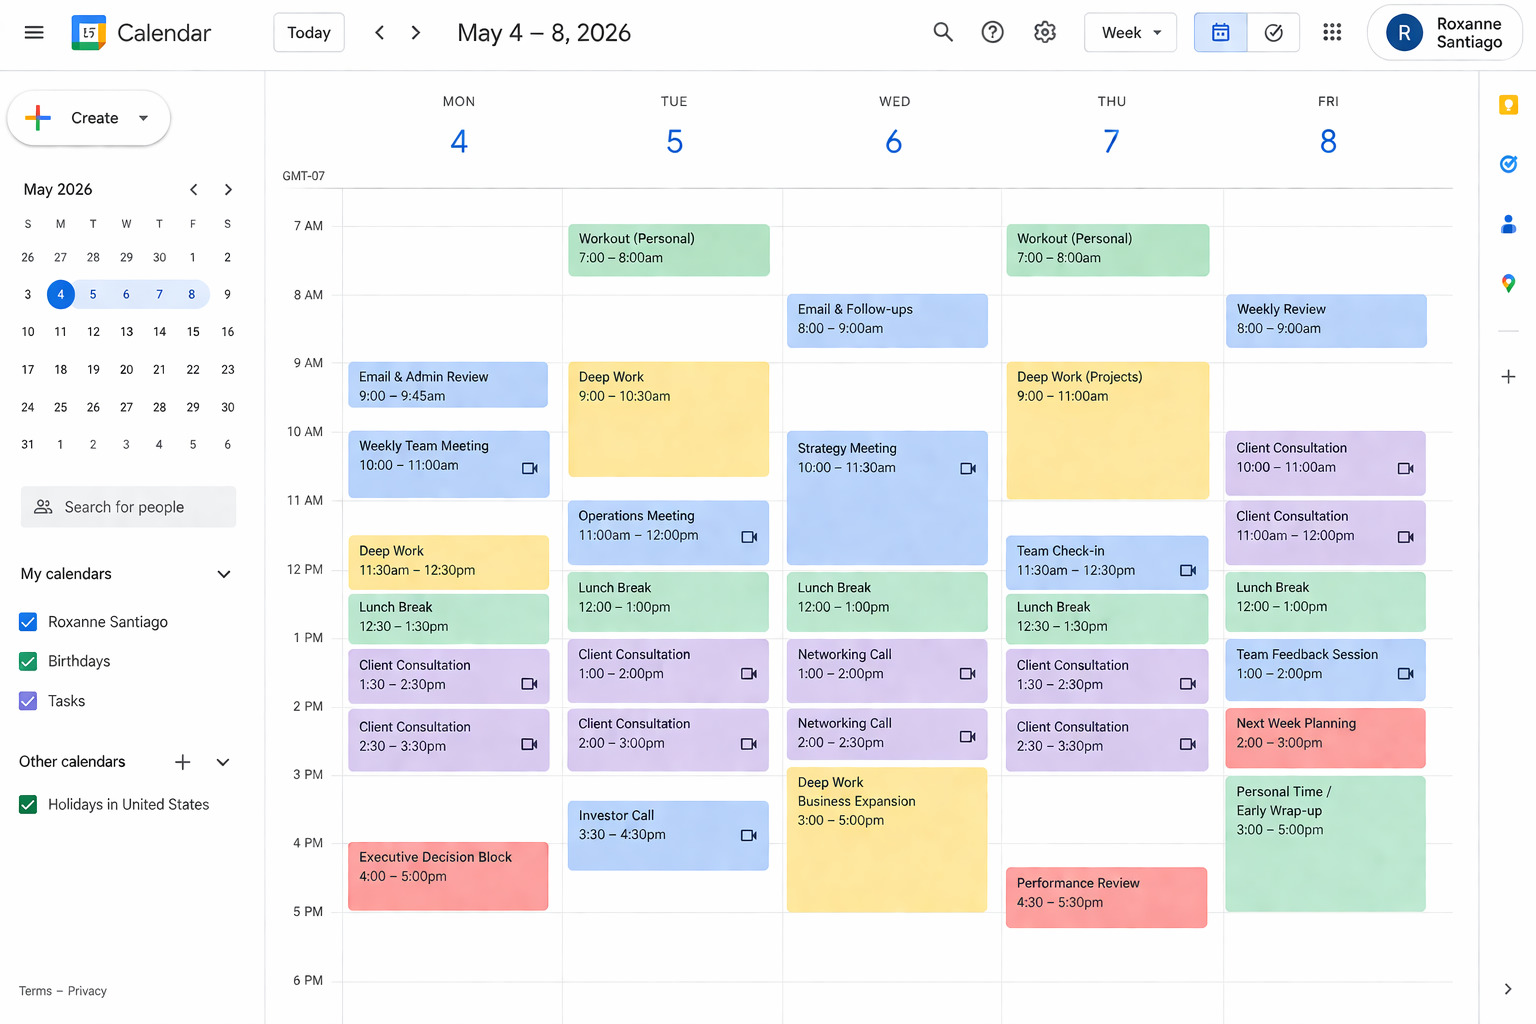Hide side panel chevron at bottom right
This screenshot has height=1024, width=1536.
tap(1508, 989)
